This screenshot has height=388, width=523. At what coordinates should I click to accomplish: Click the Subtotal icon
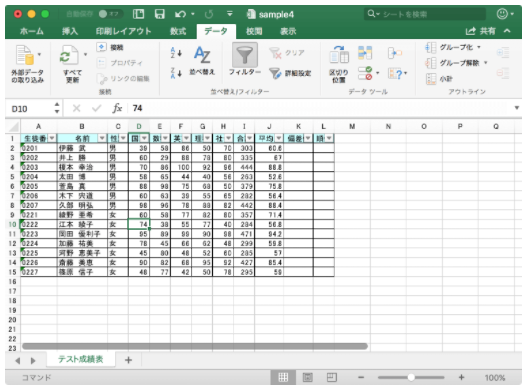(x=431, y=79)
